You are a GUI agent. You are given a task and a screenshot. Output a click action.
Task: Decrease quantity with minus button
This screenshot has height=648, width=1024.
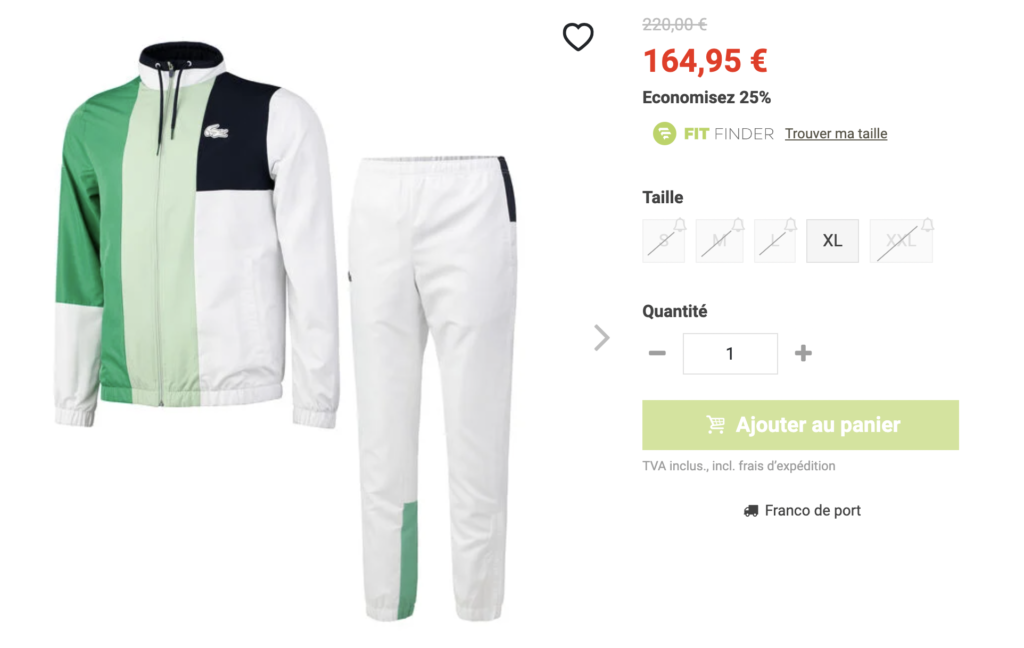click(657, 353)
